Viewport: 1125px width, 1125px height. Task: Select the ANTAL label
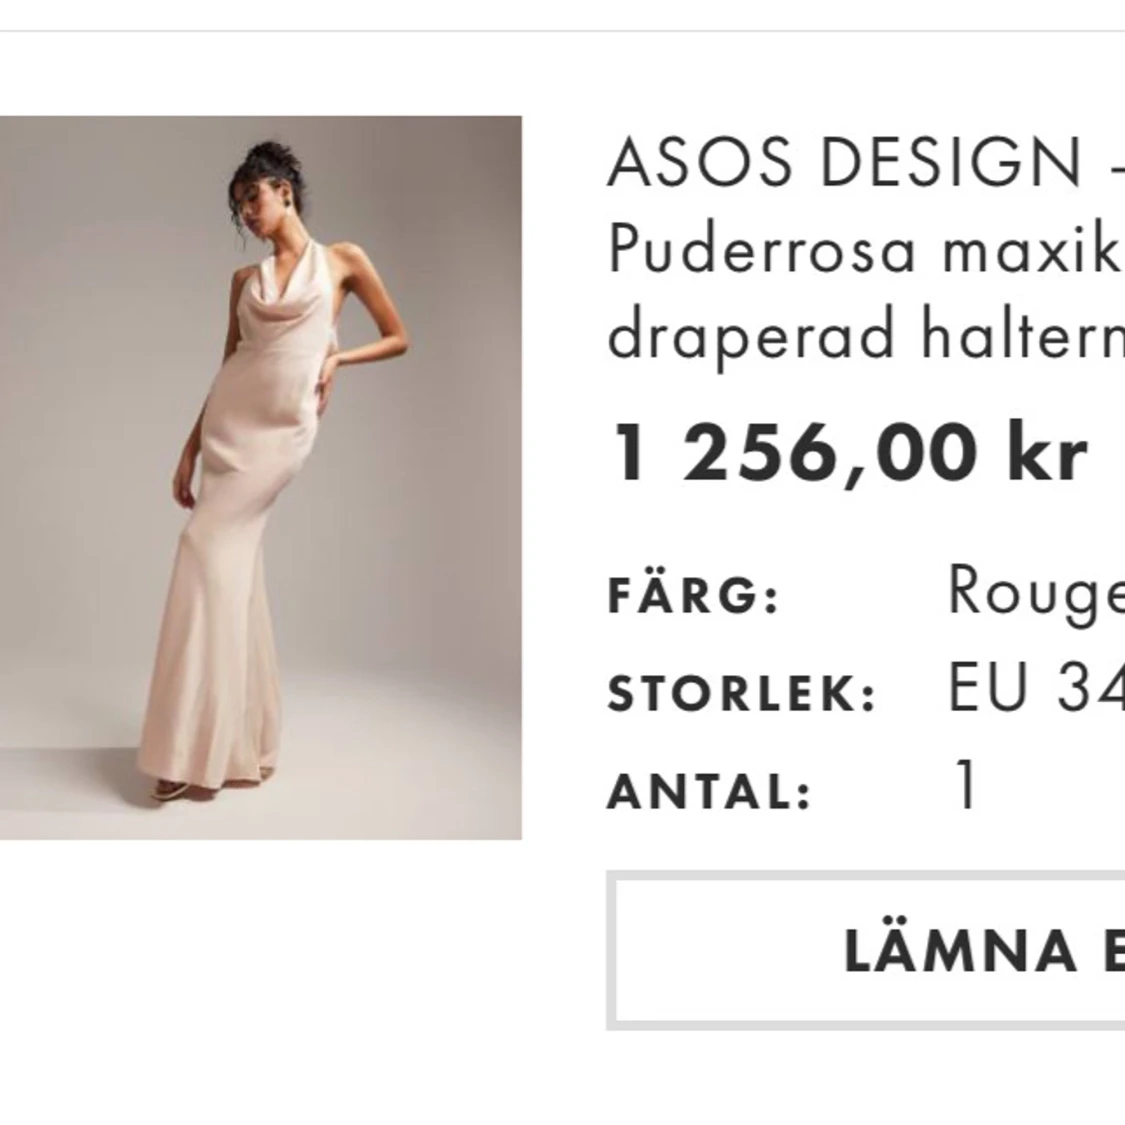[x=709, y=791]
